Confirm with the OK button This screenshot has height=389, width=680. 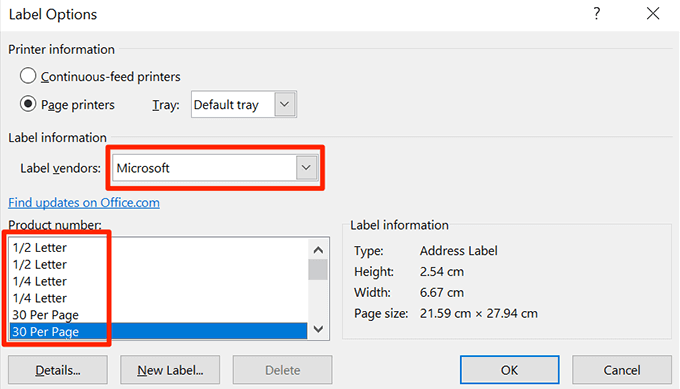coord(510,370)
